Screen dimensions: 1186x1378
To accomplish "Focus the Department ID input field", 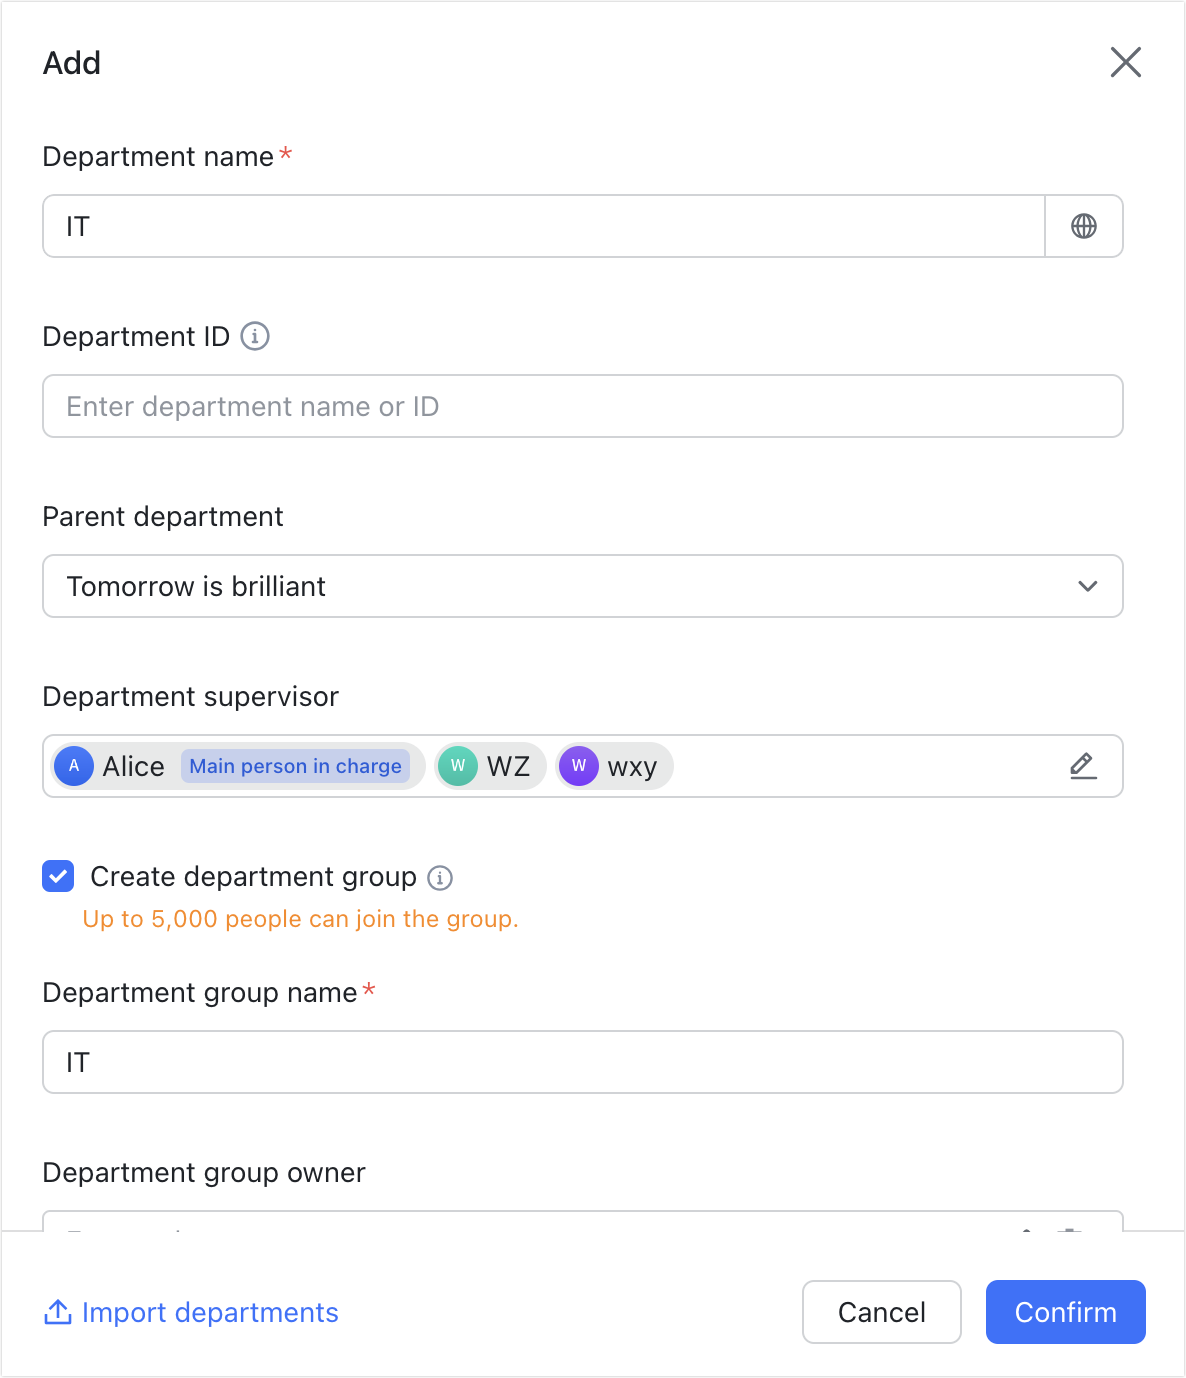I will tap(583, 406).
